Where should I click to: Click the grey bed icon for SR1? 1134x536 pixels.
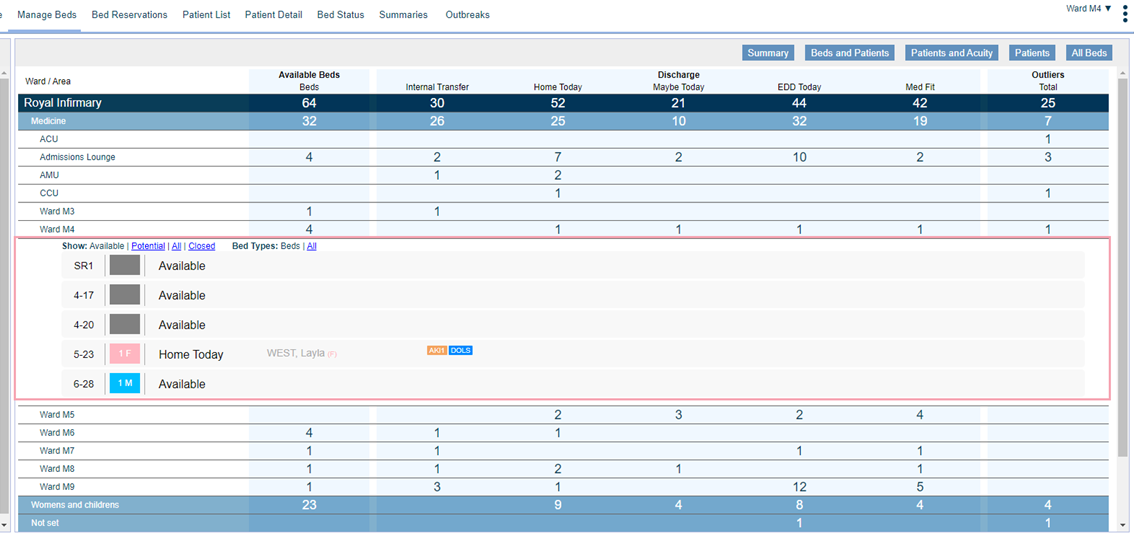coord(124,266)
